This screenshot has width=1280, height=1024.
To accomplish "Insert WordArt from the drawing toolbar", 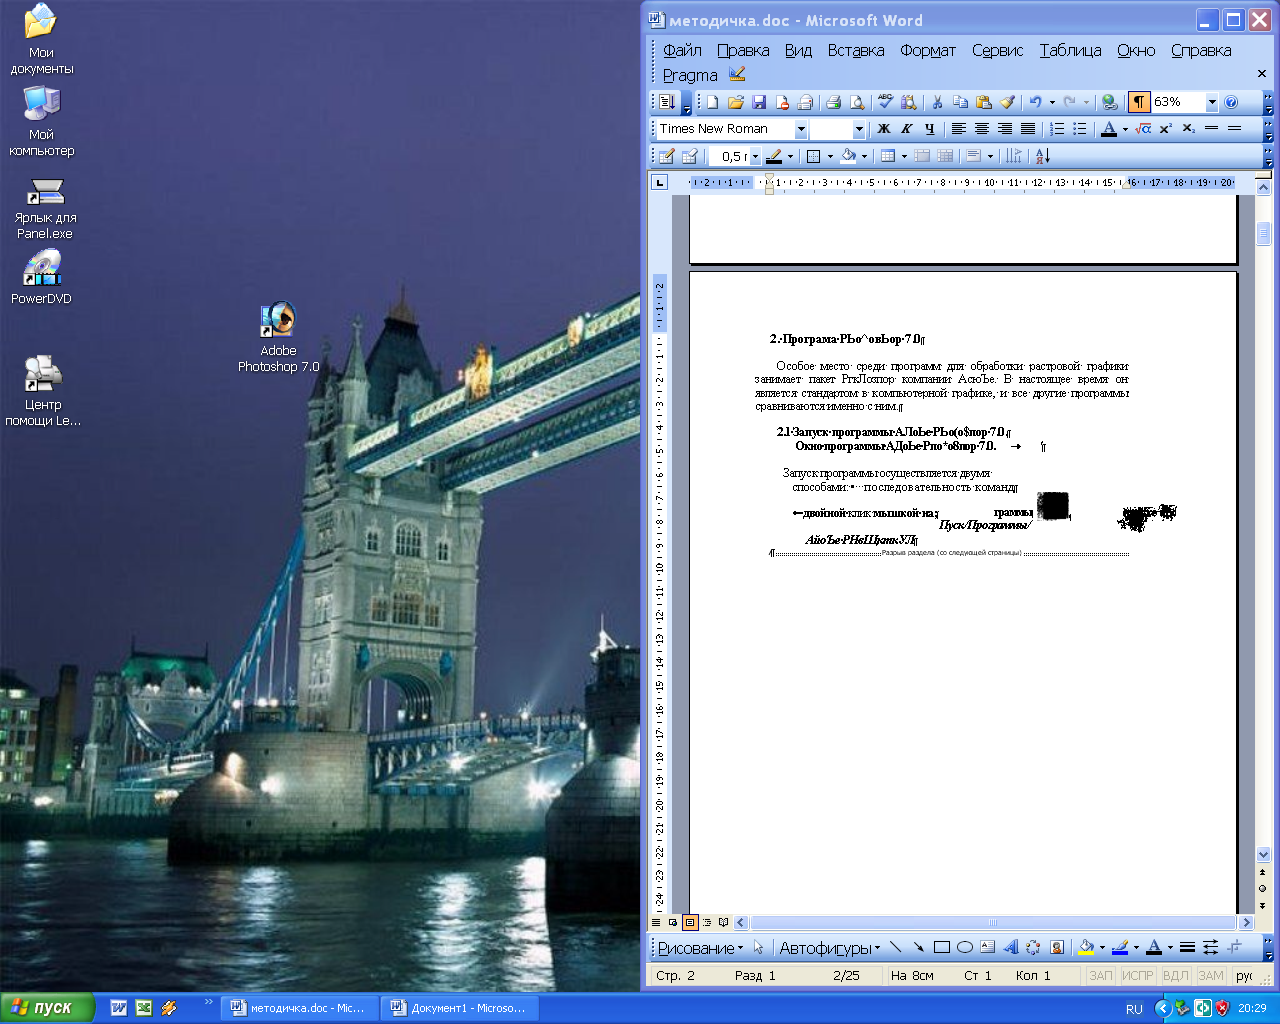I will point(1010,948).
